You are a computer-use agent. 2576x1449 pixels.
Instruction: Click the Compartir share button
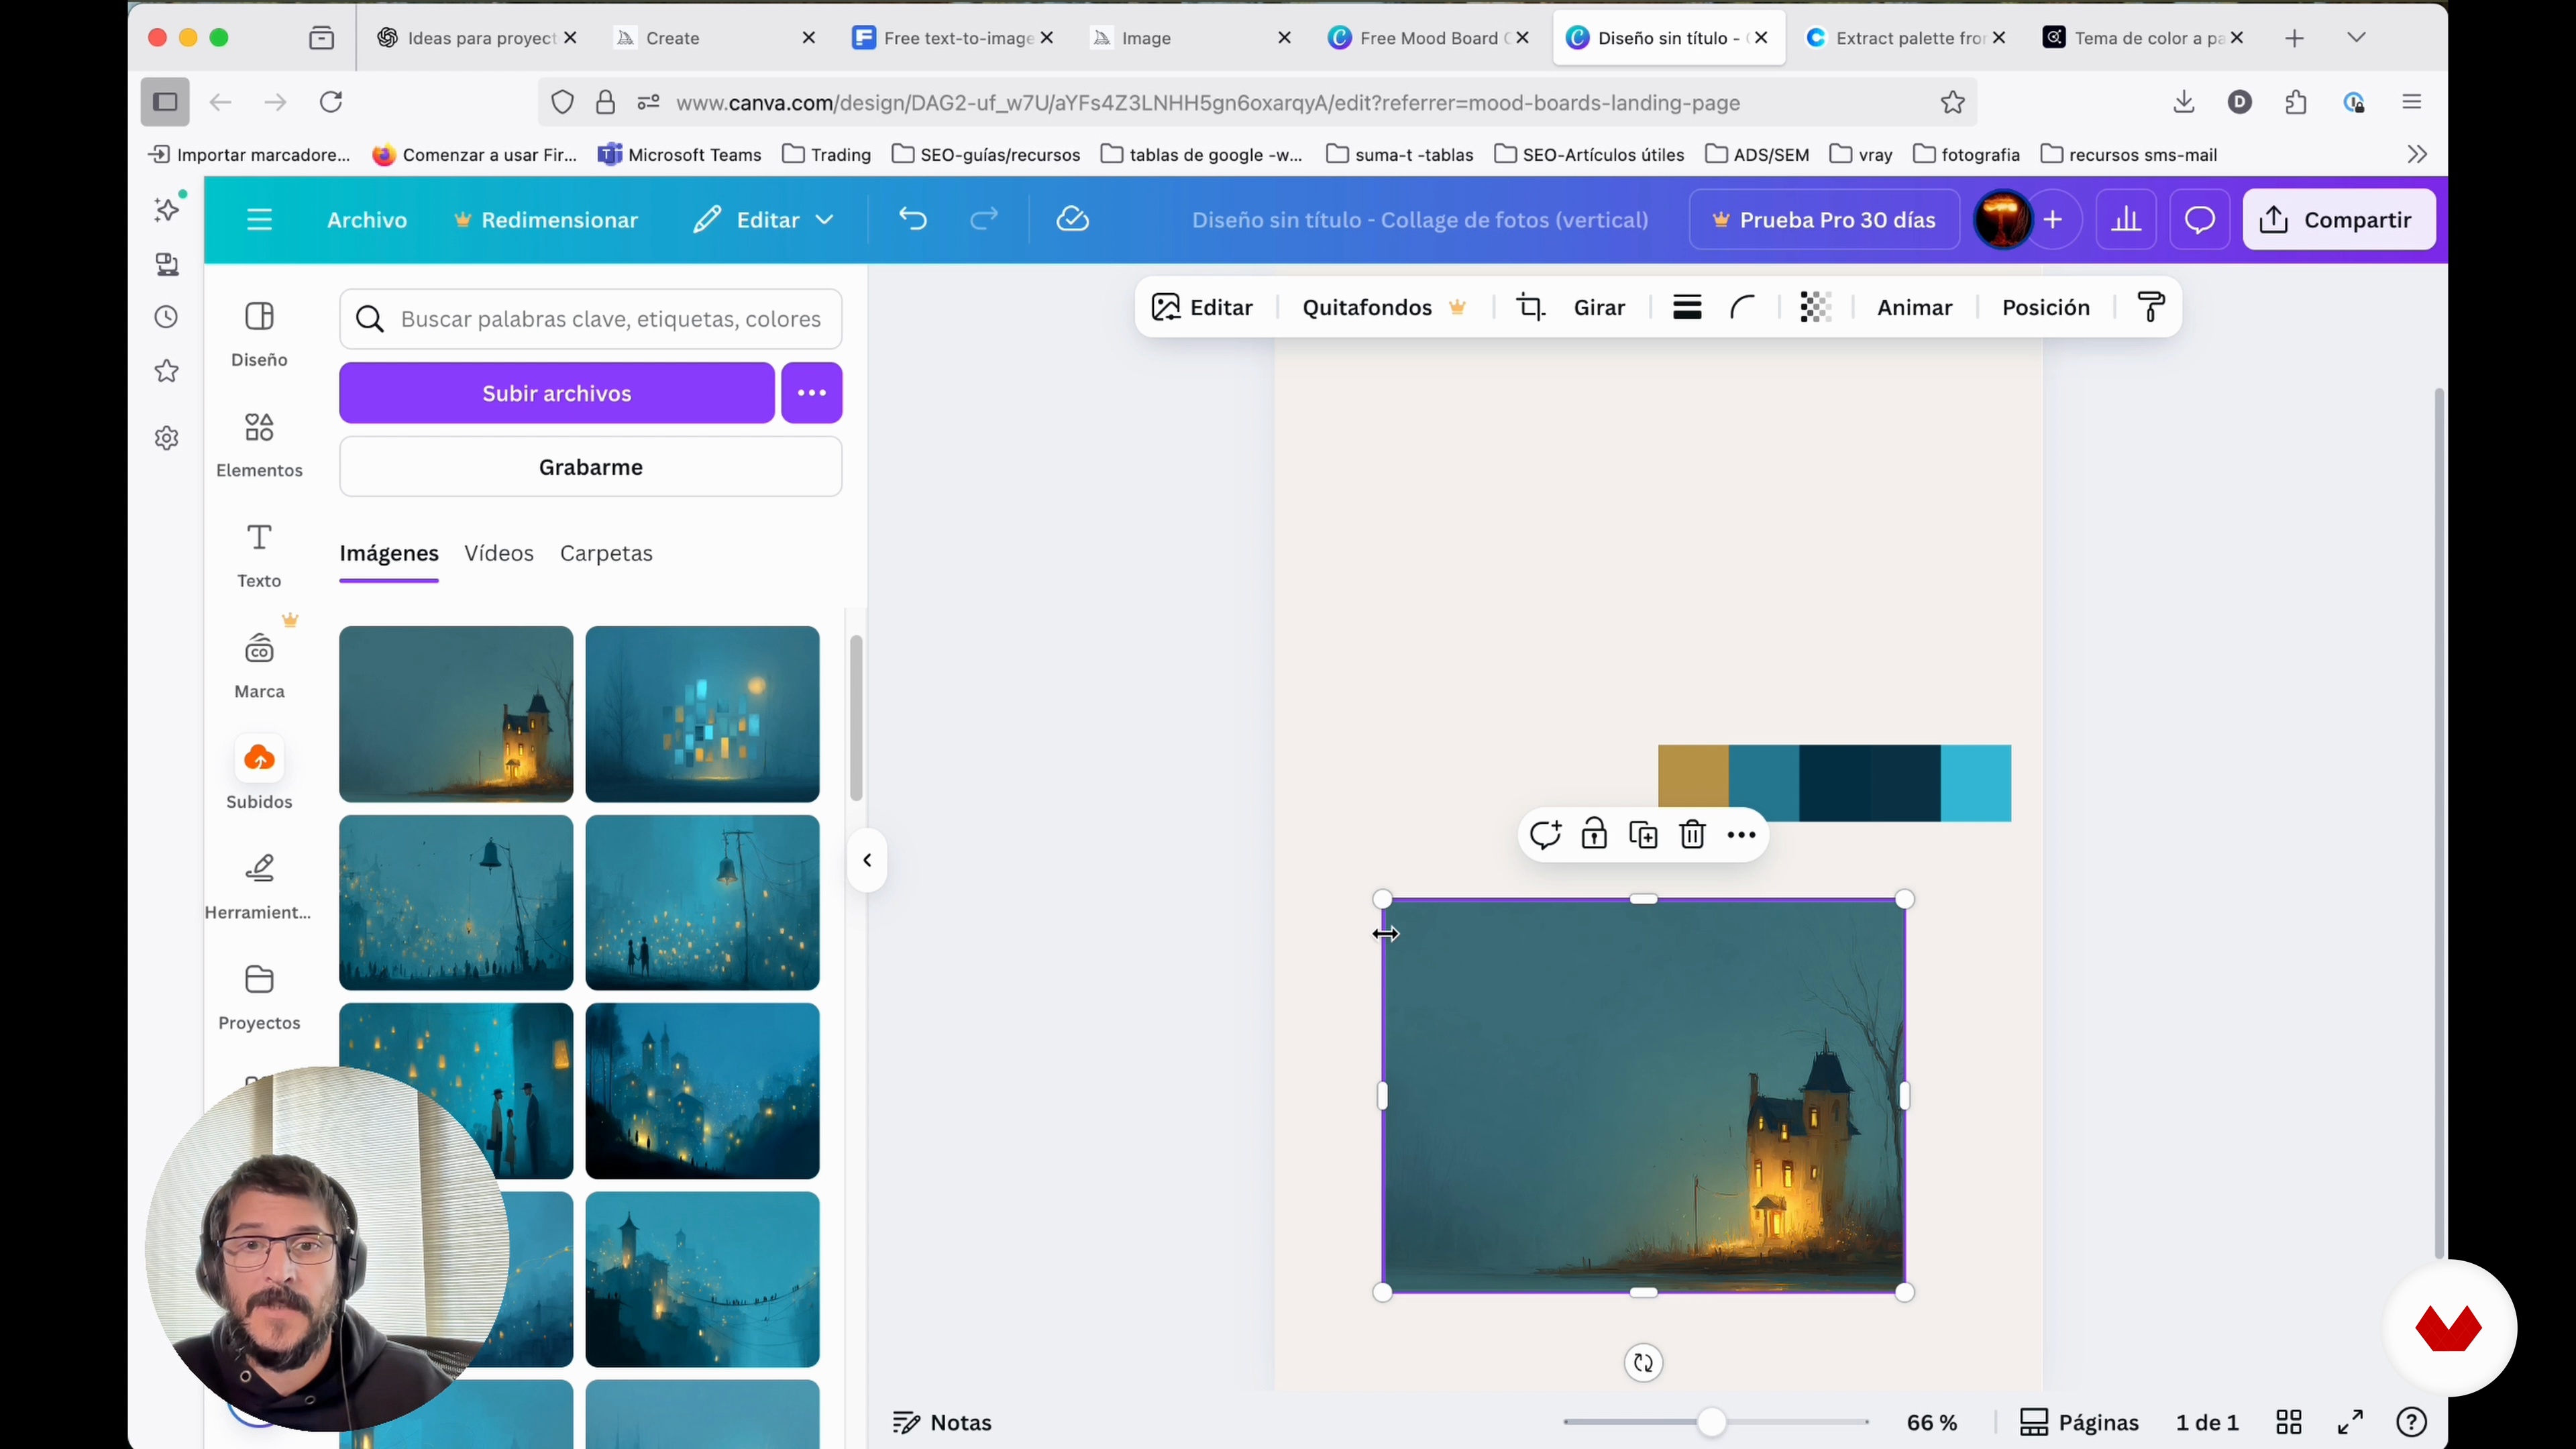tap(2339, 220)
